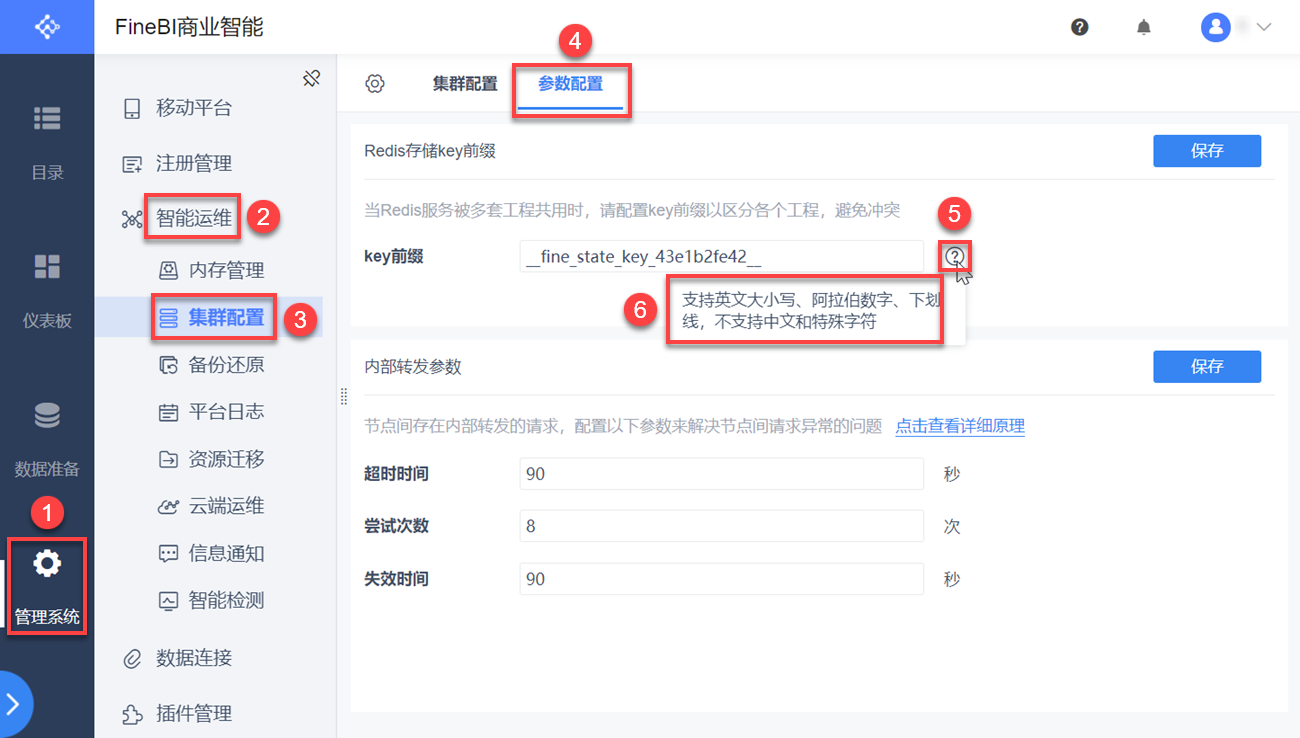The image size is (1300, 738).
Task: Expand the blue side arrow button
Action: click(14, 704)
